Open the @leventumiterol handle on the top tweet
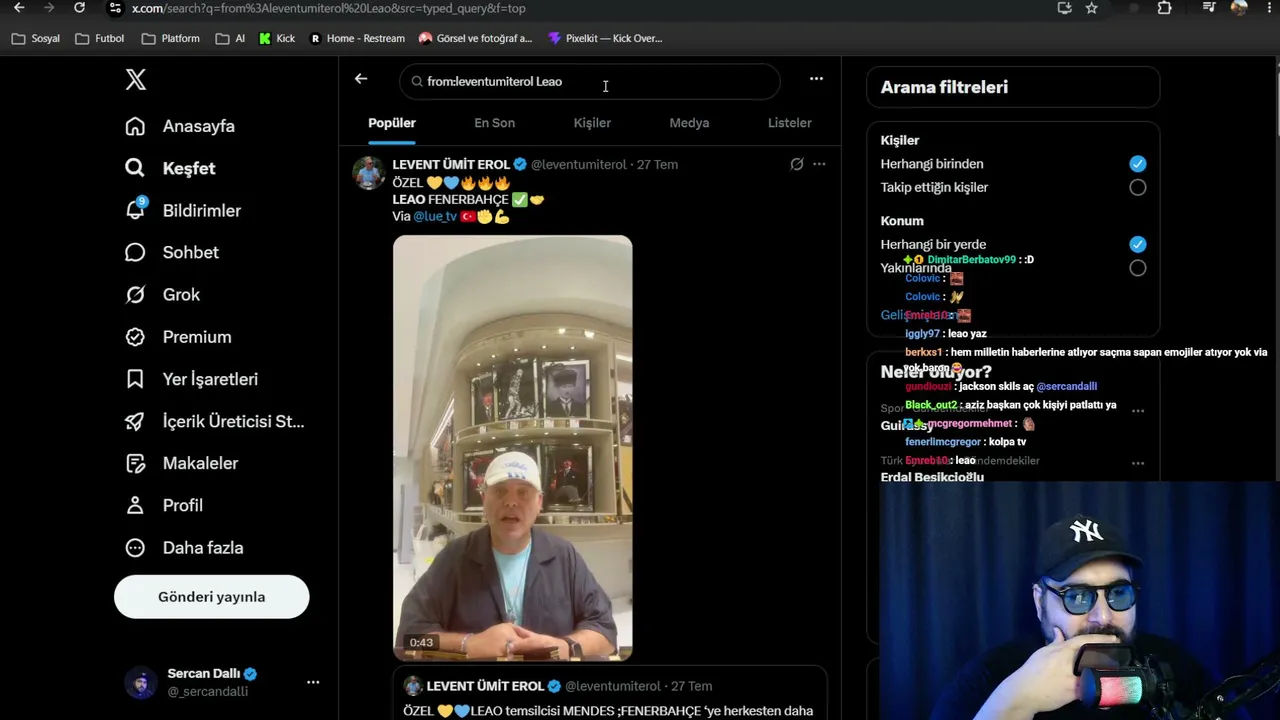This screenshot has height=720, width=1280. pos(579,164)
